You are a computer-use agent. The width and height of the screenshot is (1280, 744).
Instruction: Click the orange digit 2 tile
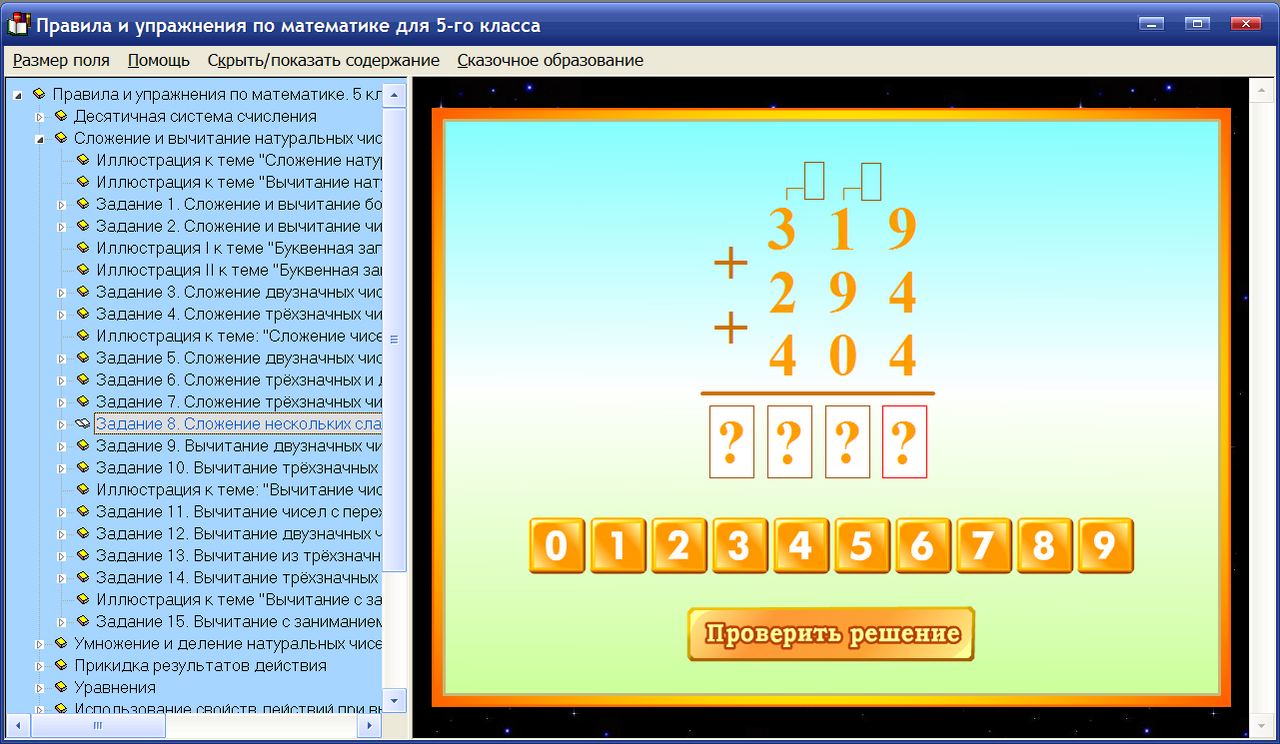[x=680, y=546]
